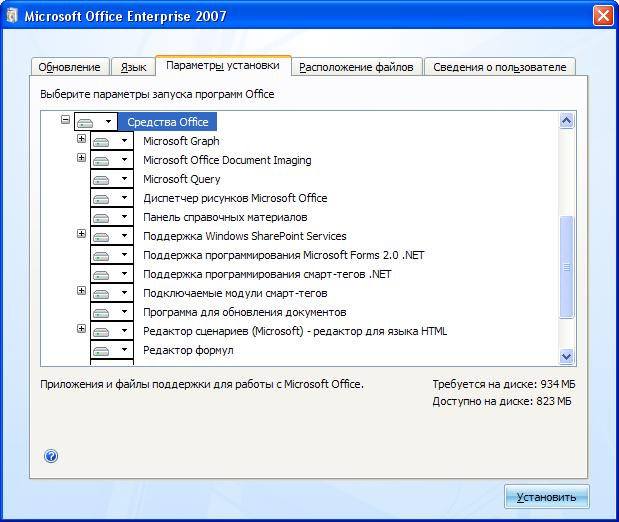Screen dimensions: 619x522
Task: Expand the Microsoft Office Document Imaging node
Action: [82, 158]
